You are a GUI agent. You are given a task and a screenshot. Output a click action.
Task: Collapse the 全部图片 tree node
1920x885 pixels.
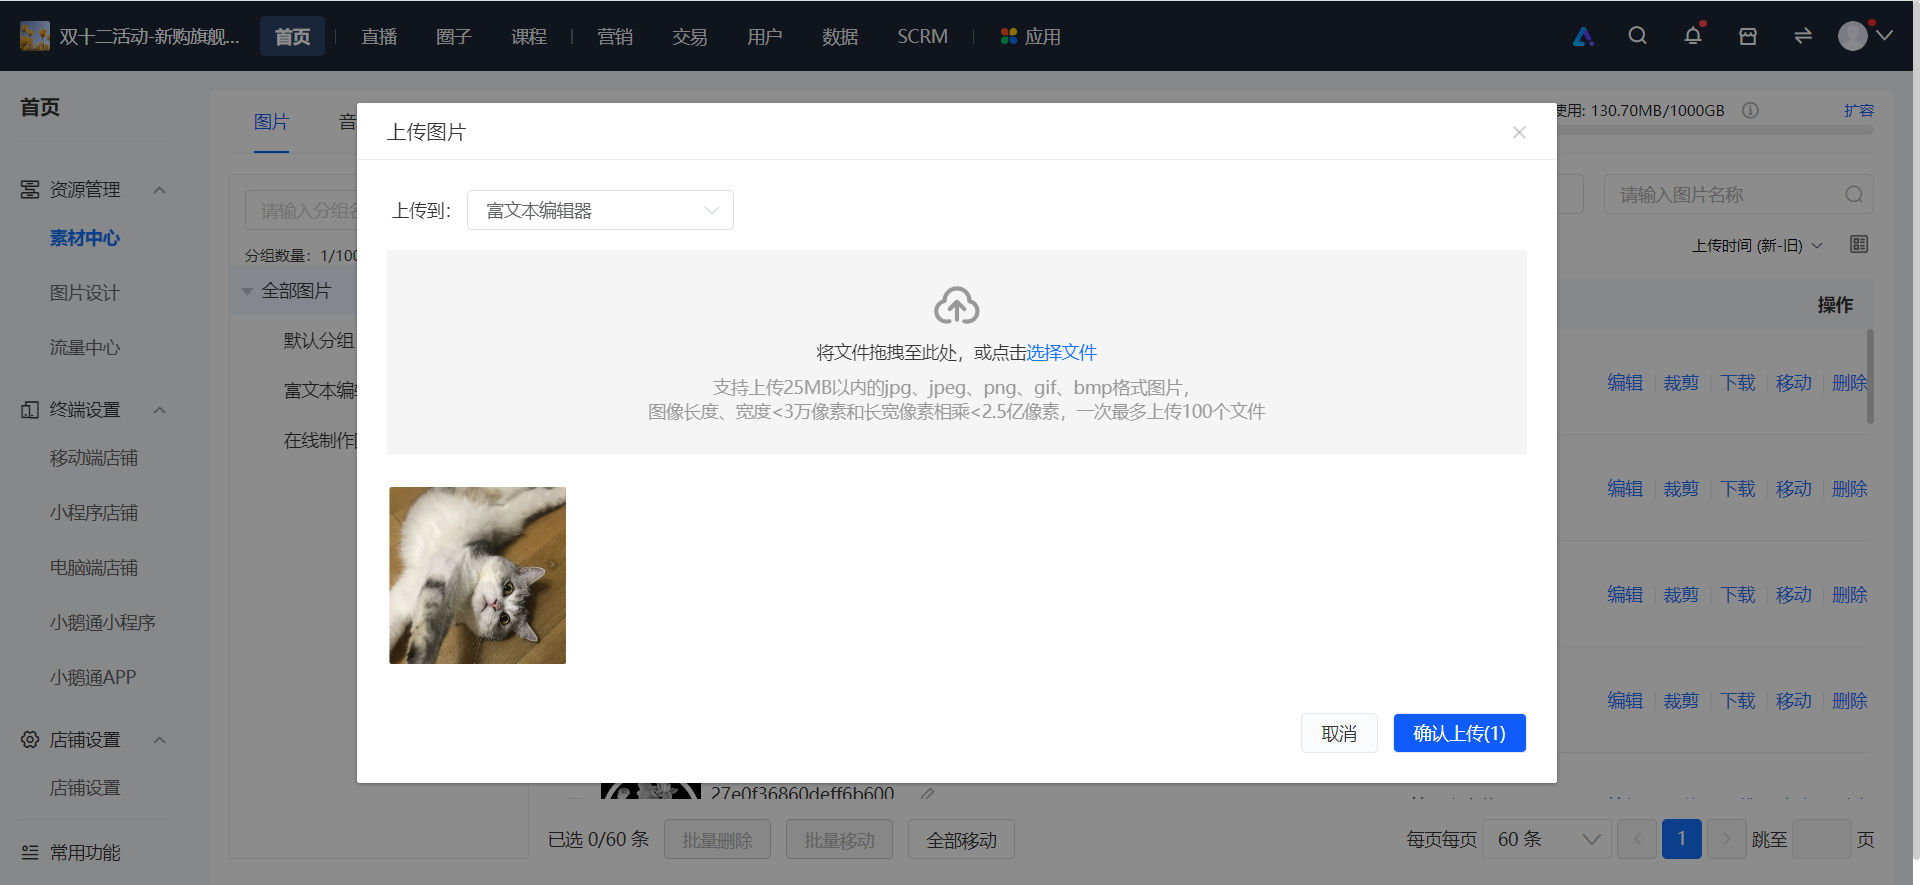pyautogui.click(x=247, y=291)
